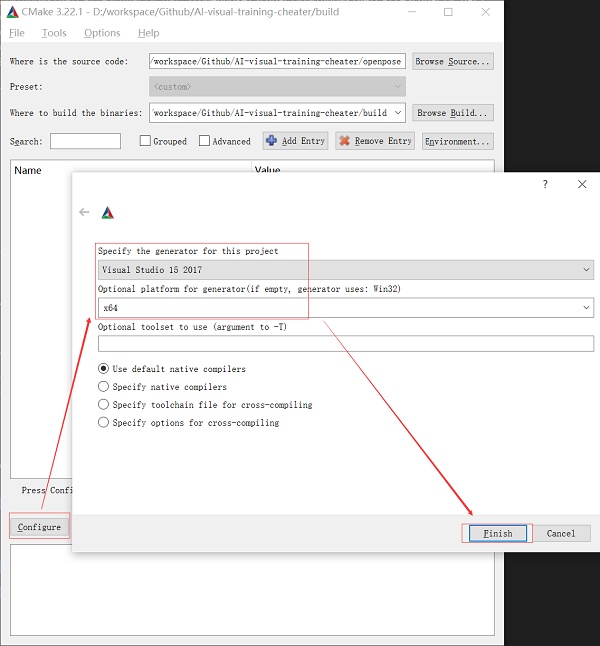
Task: Click the help question mark in dialog
Action: pyautogui.click(x=545, y=184)
